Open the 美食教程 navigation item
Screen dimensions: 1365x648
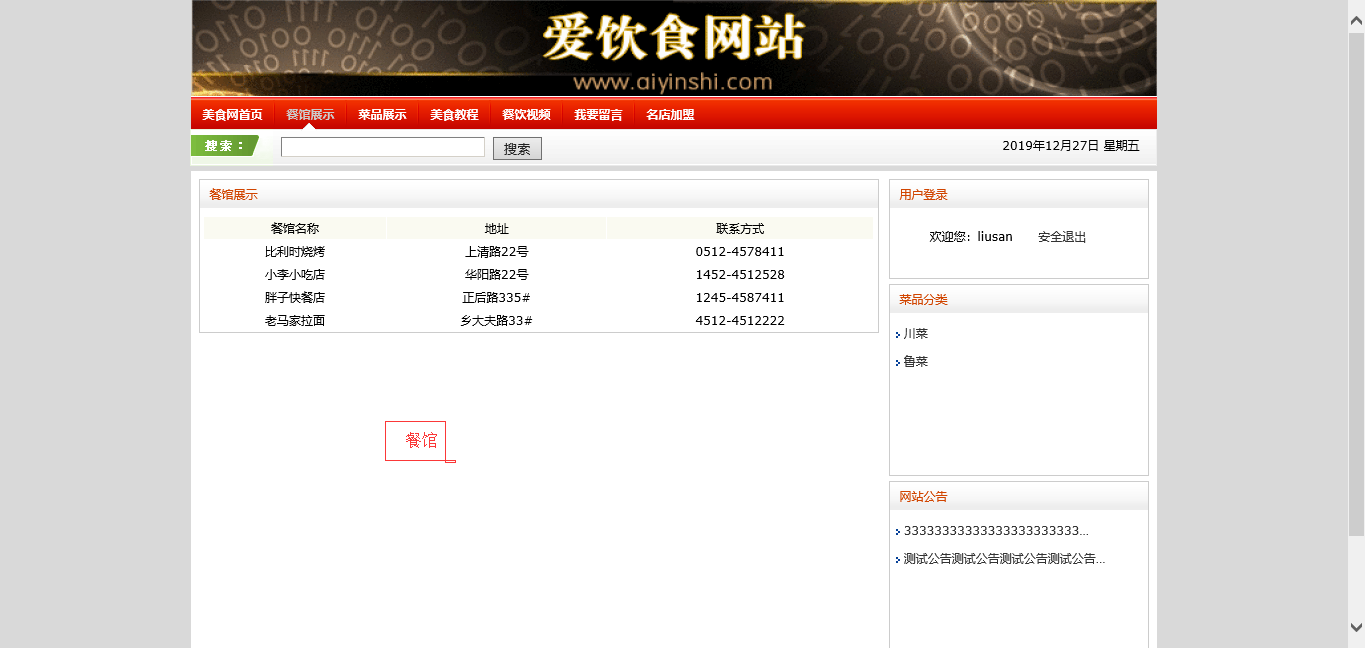(454, 115)
